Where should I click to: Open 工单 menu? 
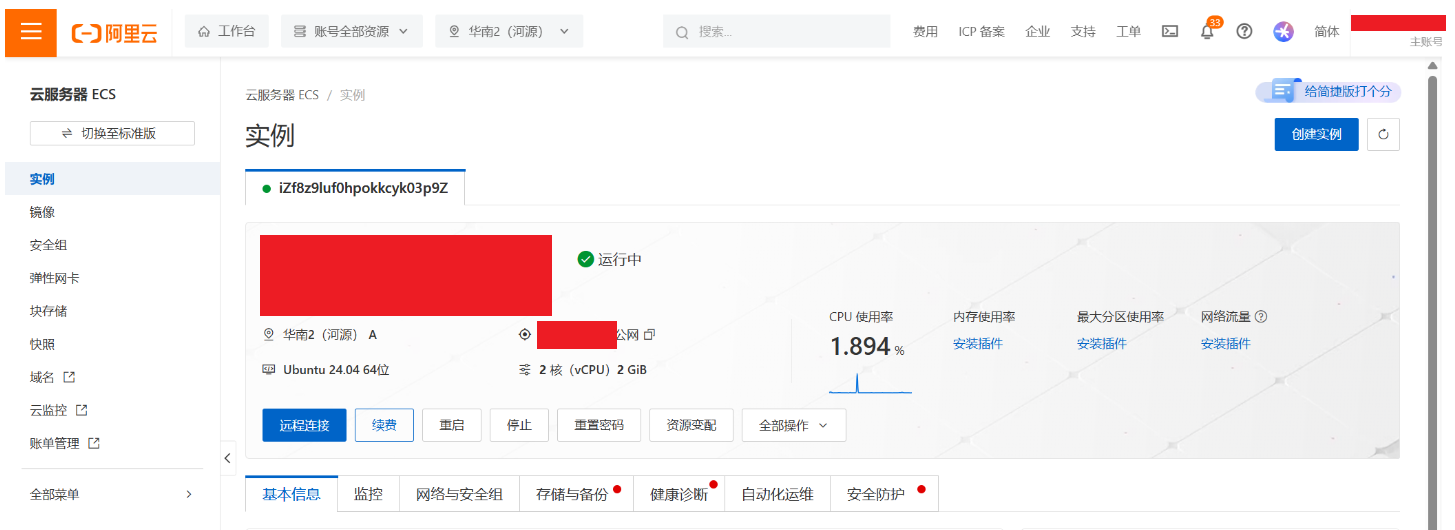point(1128,32)
